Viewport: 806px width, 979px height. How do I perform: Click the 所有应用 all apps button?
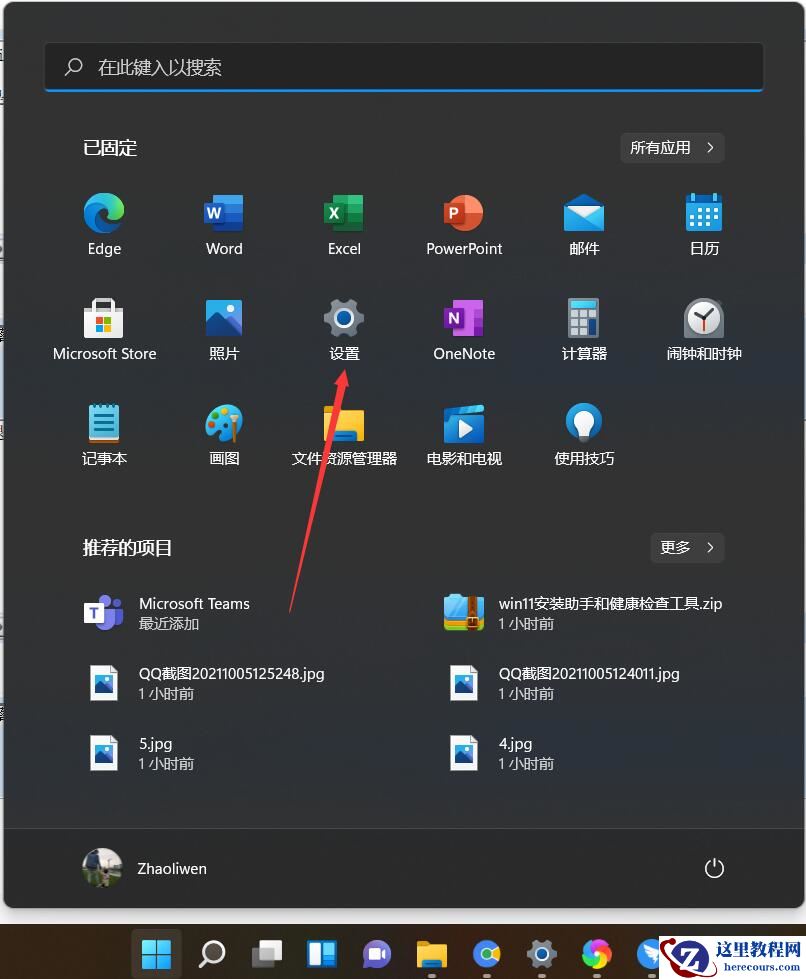[x=671, y=147]
